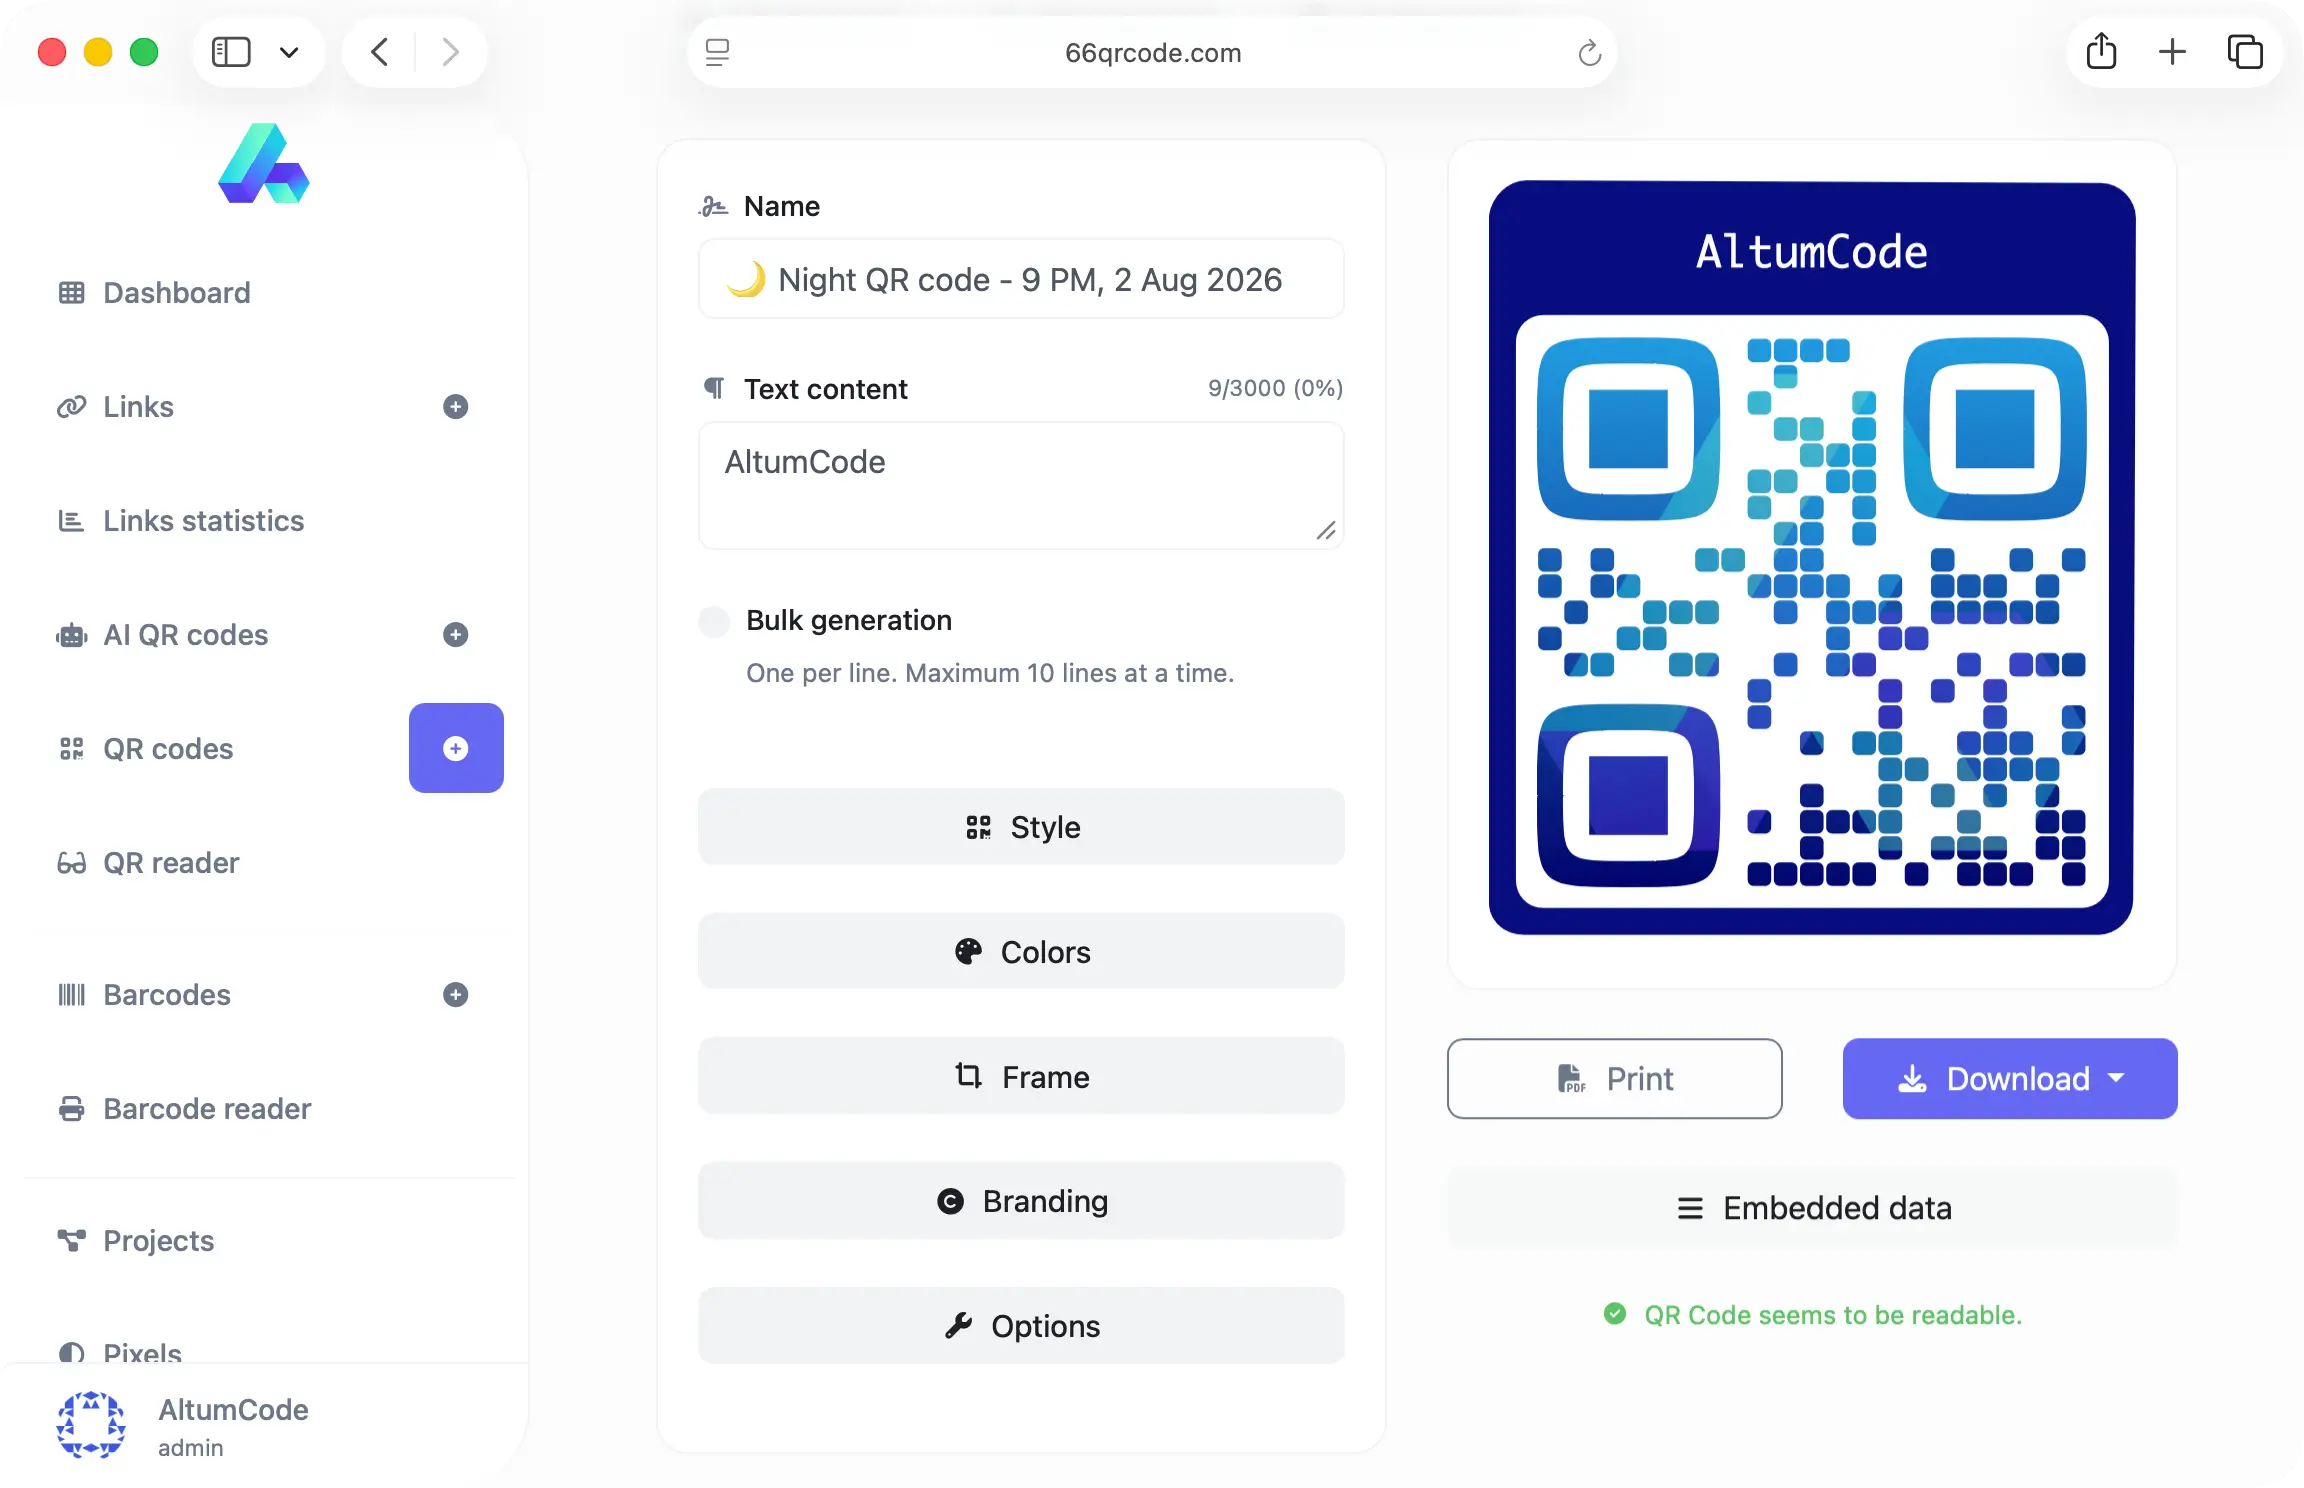The width and height of the screenshot is (2304, 1488).
Task: Open the sidebar tab group chevron
Action: [x=289, y=52]
